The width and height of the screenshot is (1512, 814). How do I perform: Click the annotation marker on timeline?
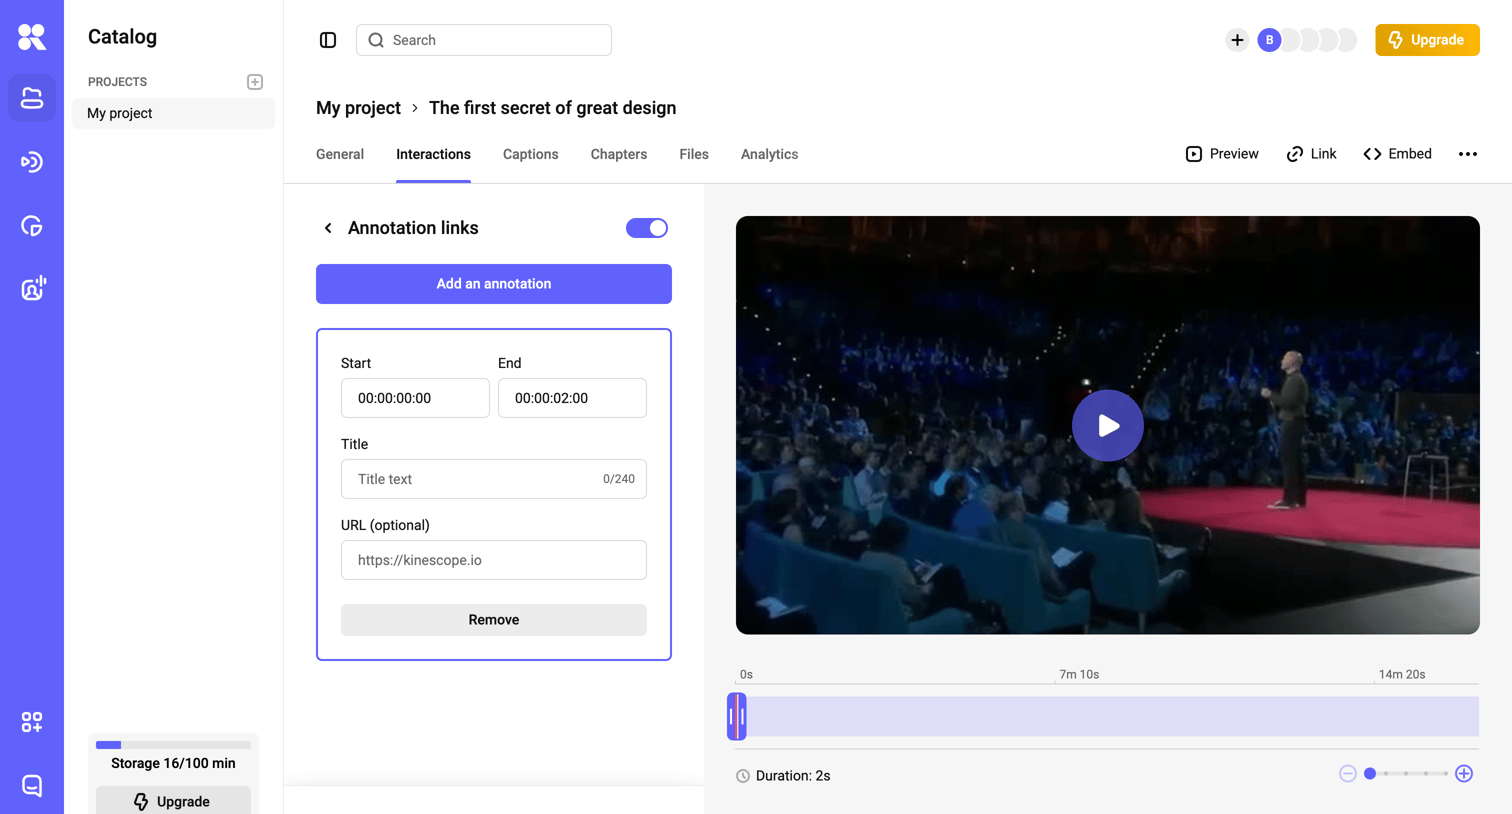(x=737, y=717)
